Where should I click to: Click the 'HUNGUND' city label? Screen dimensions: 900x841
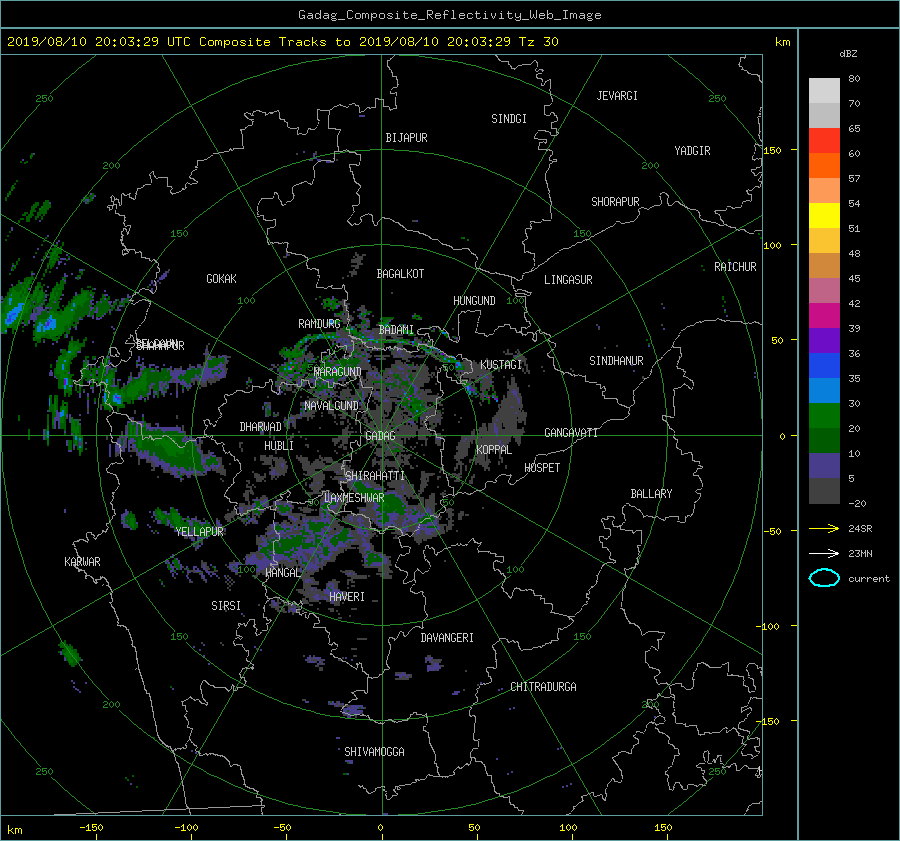coord(474,301)
